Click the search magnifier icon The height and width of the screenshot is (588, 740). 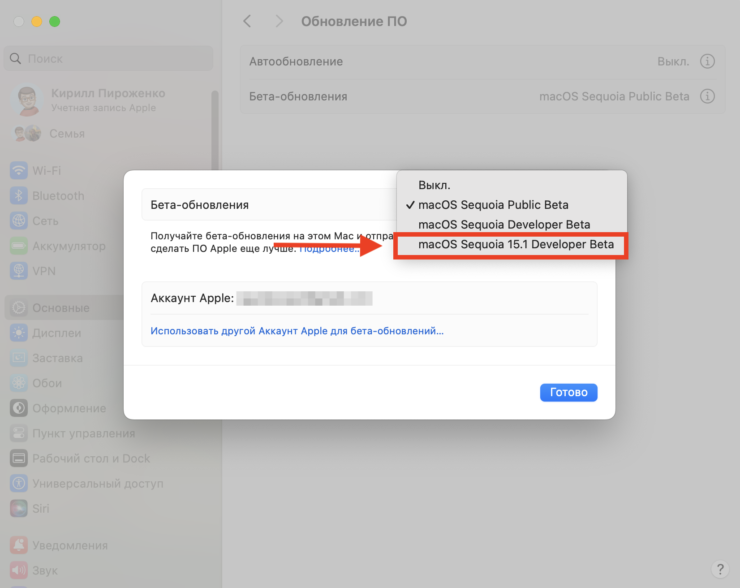click(16, 59)
